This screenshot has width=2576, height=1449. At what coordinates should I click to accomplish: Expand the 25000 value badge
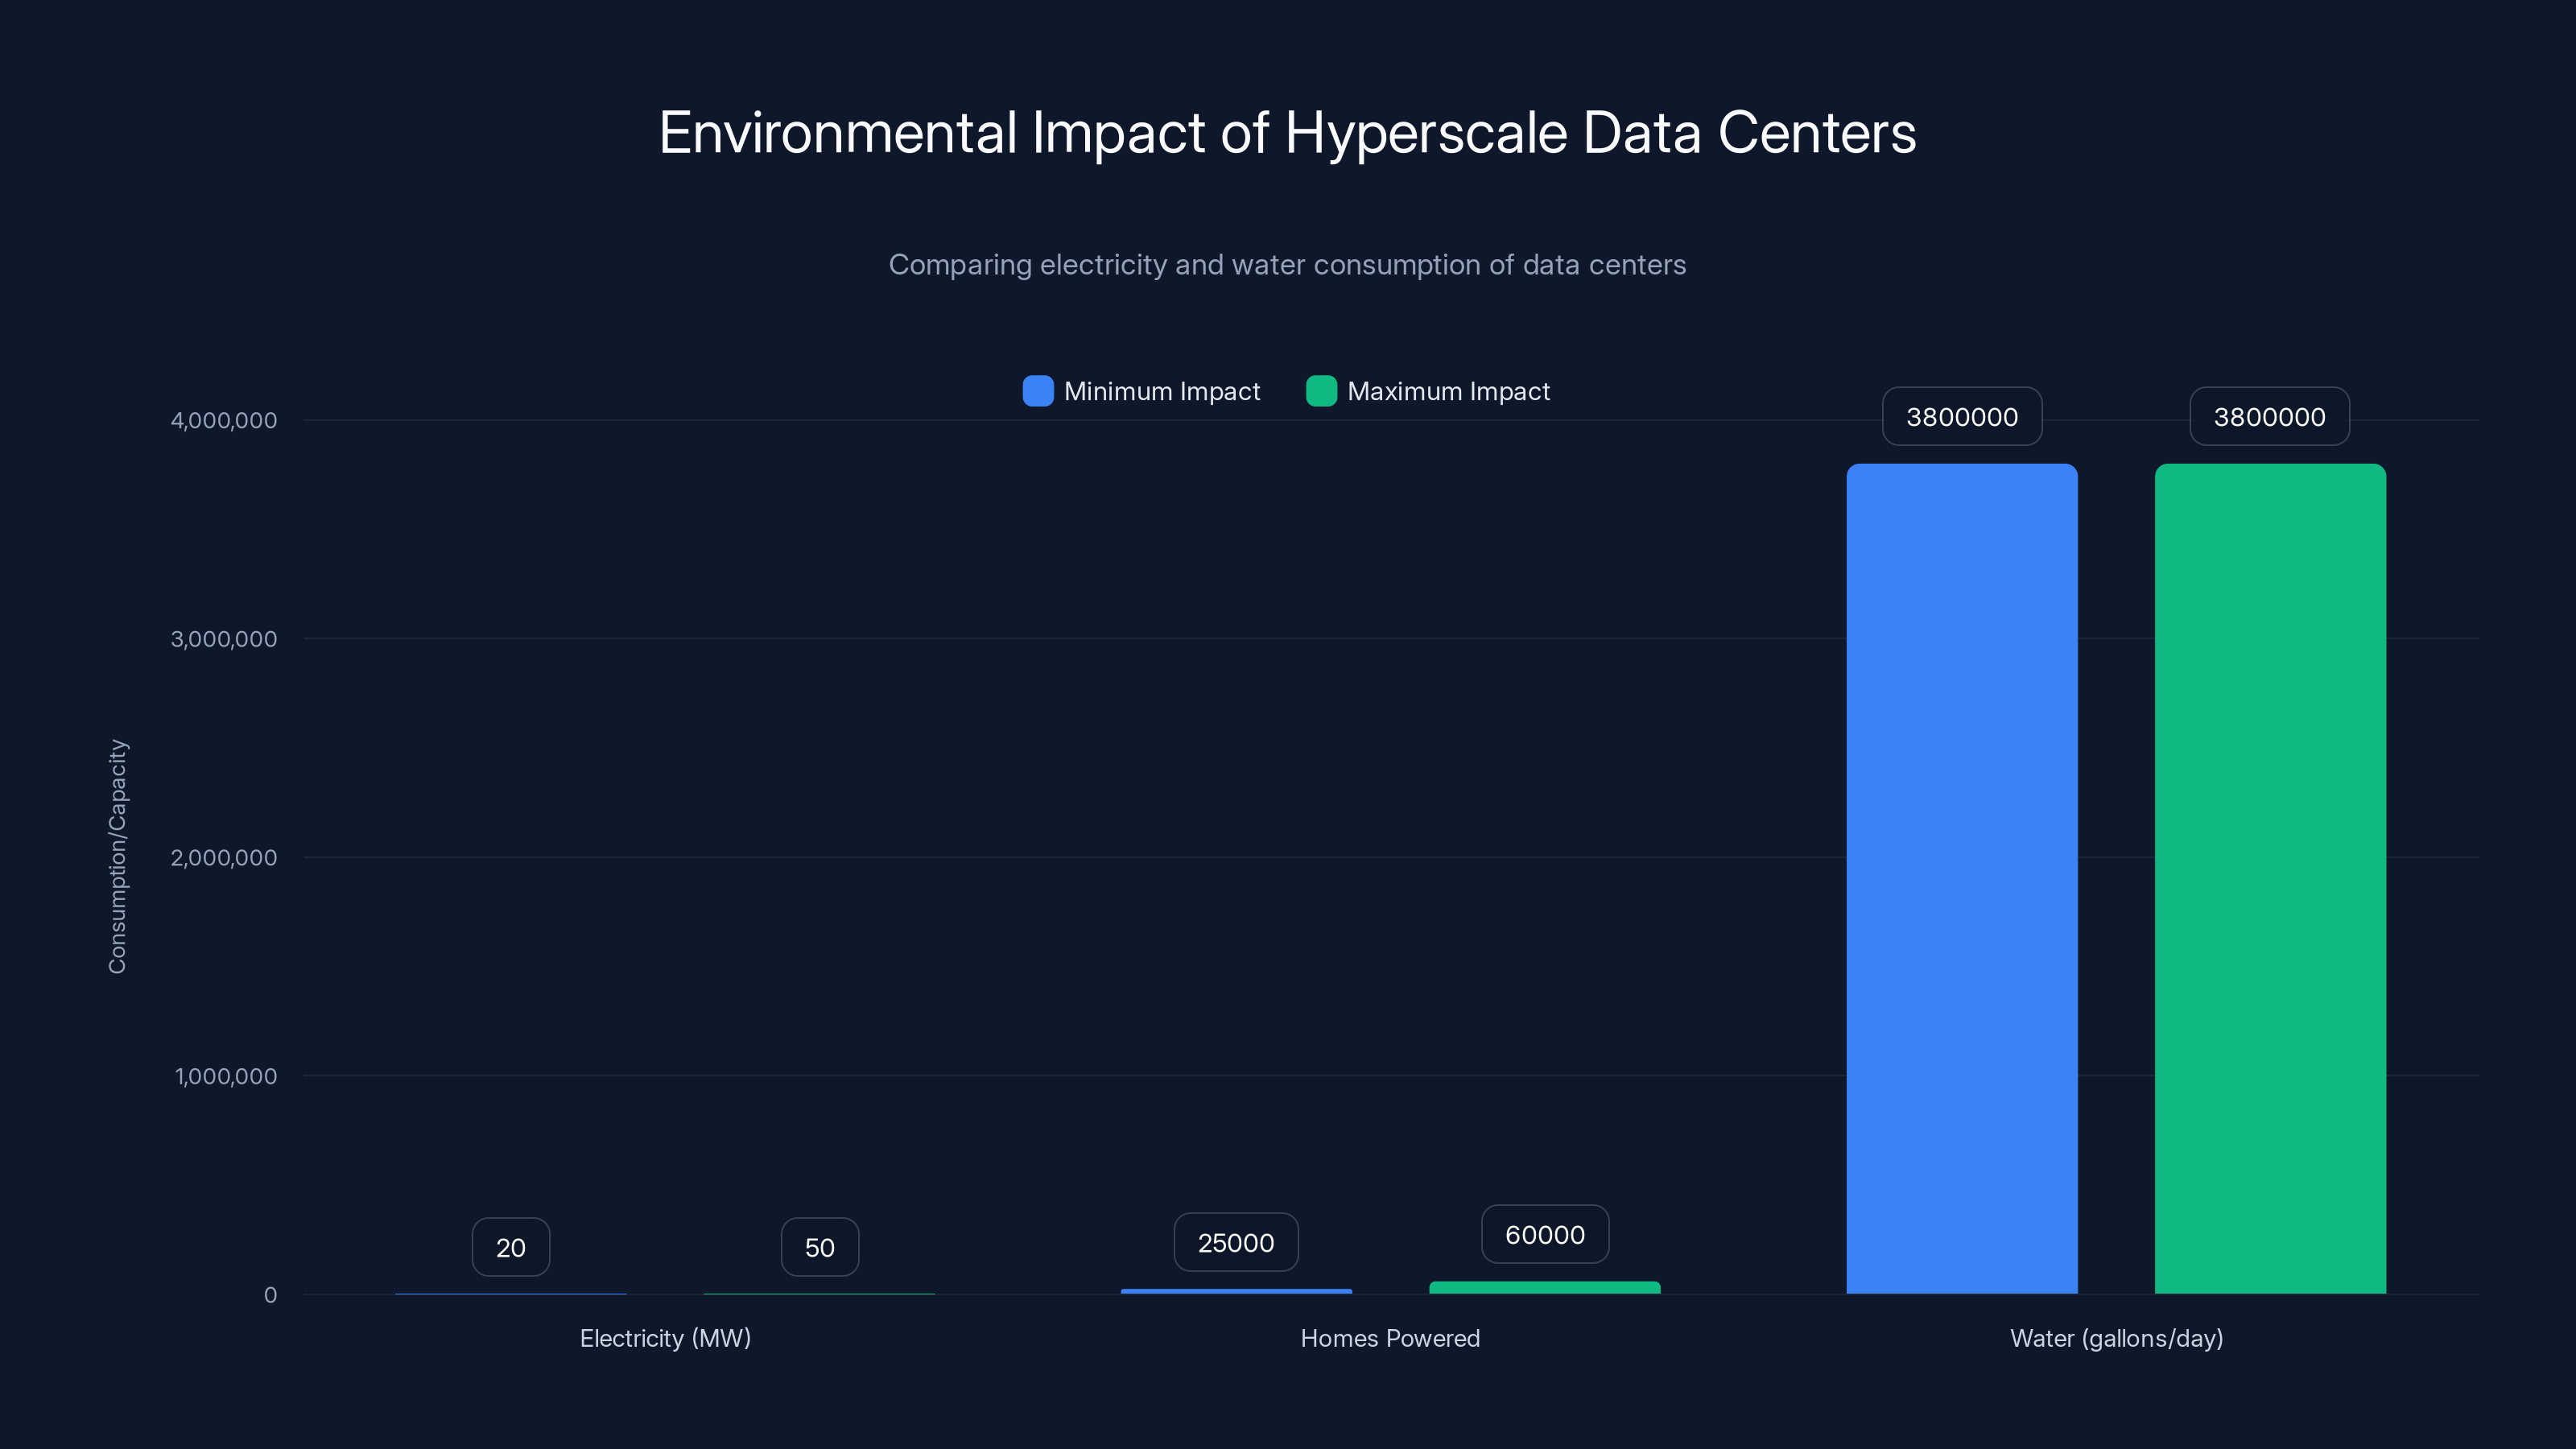point(1236,1242)
